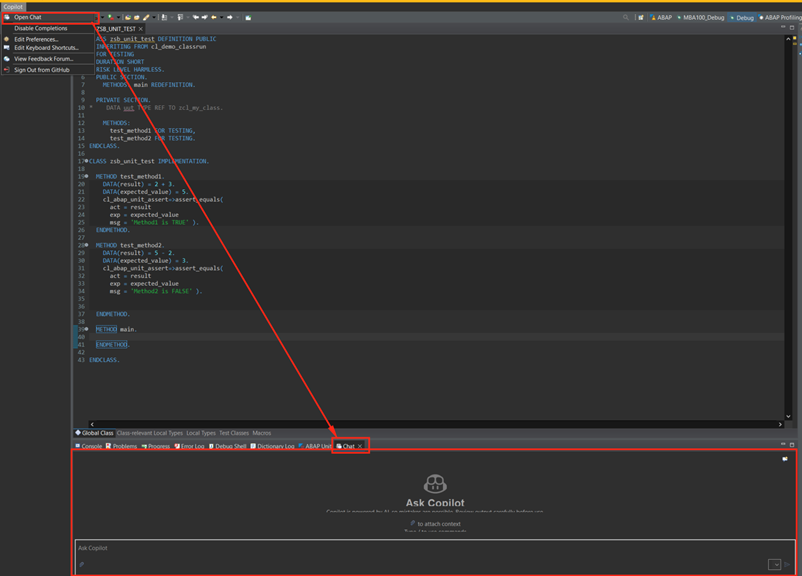Close the Chat view tab
The height and width of the screenshot is (576, 802).
[x=360, y=446]
